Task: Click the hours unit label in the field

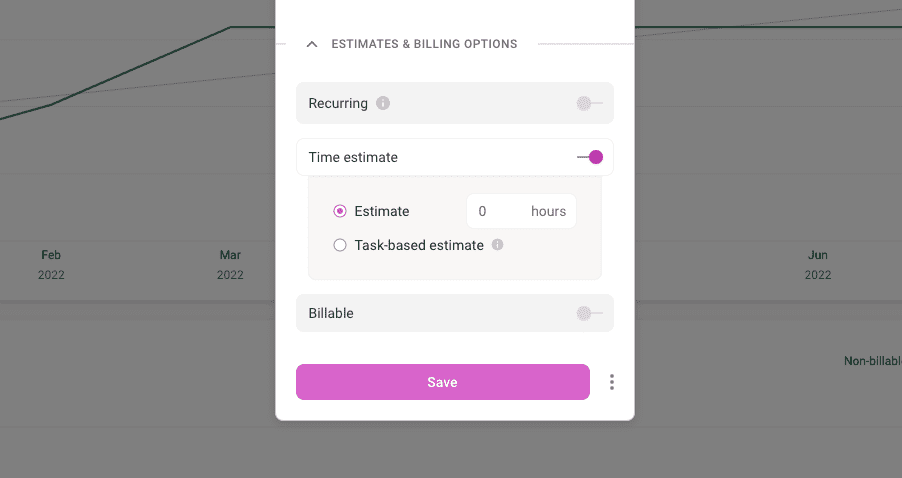Action: 548,211
